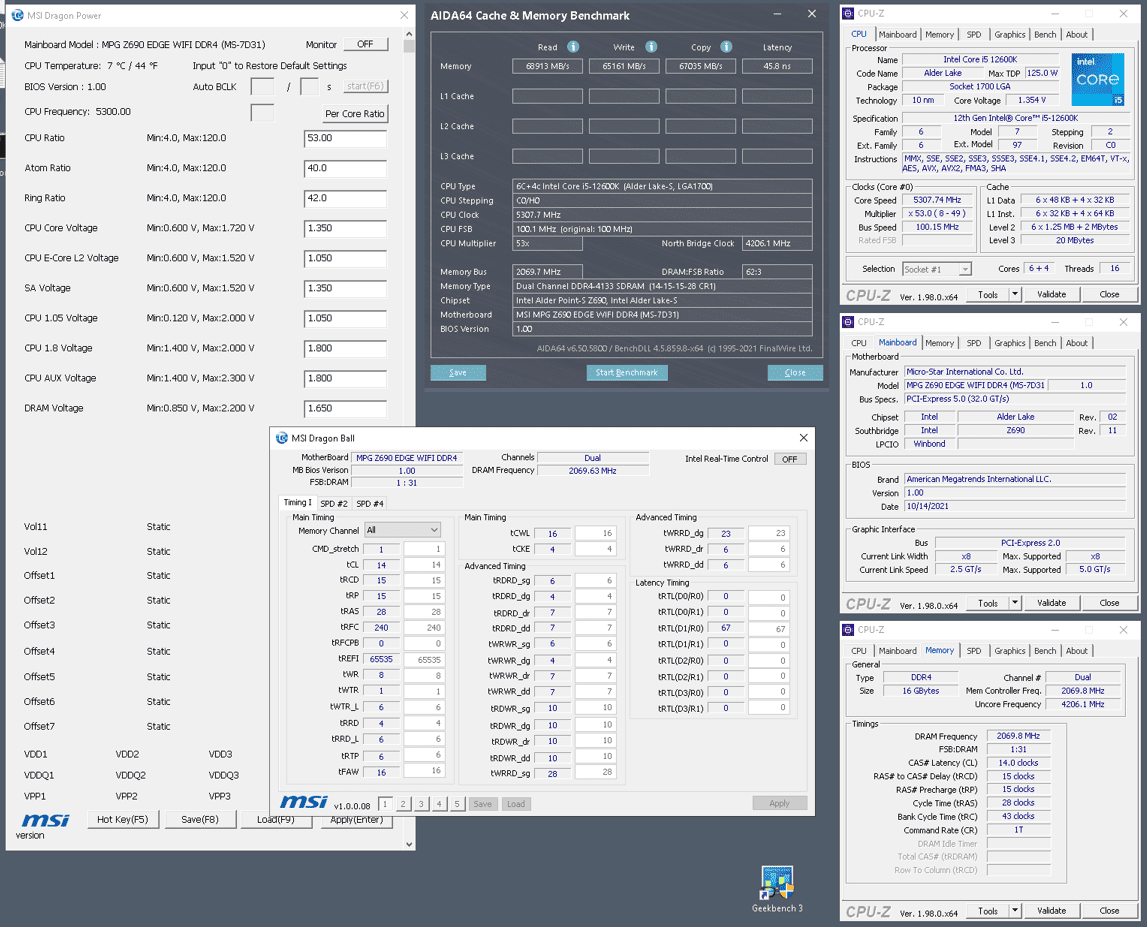The width and height of the screenshot is (1147, 927).
Task: Expand Tools dropdown arrow in CPU-Z CPU window
Action: [x=1015, y=295]
